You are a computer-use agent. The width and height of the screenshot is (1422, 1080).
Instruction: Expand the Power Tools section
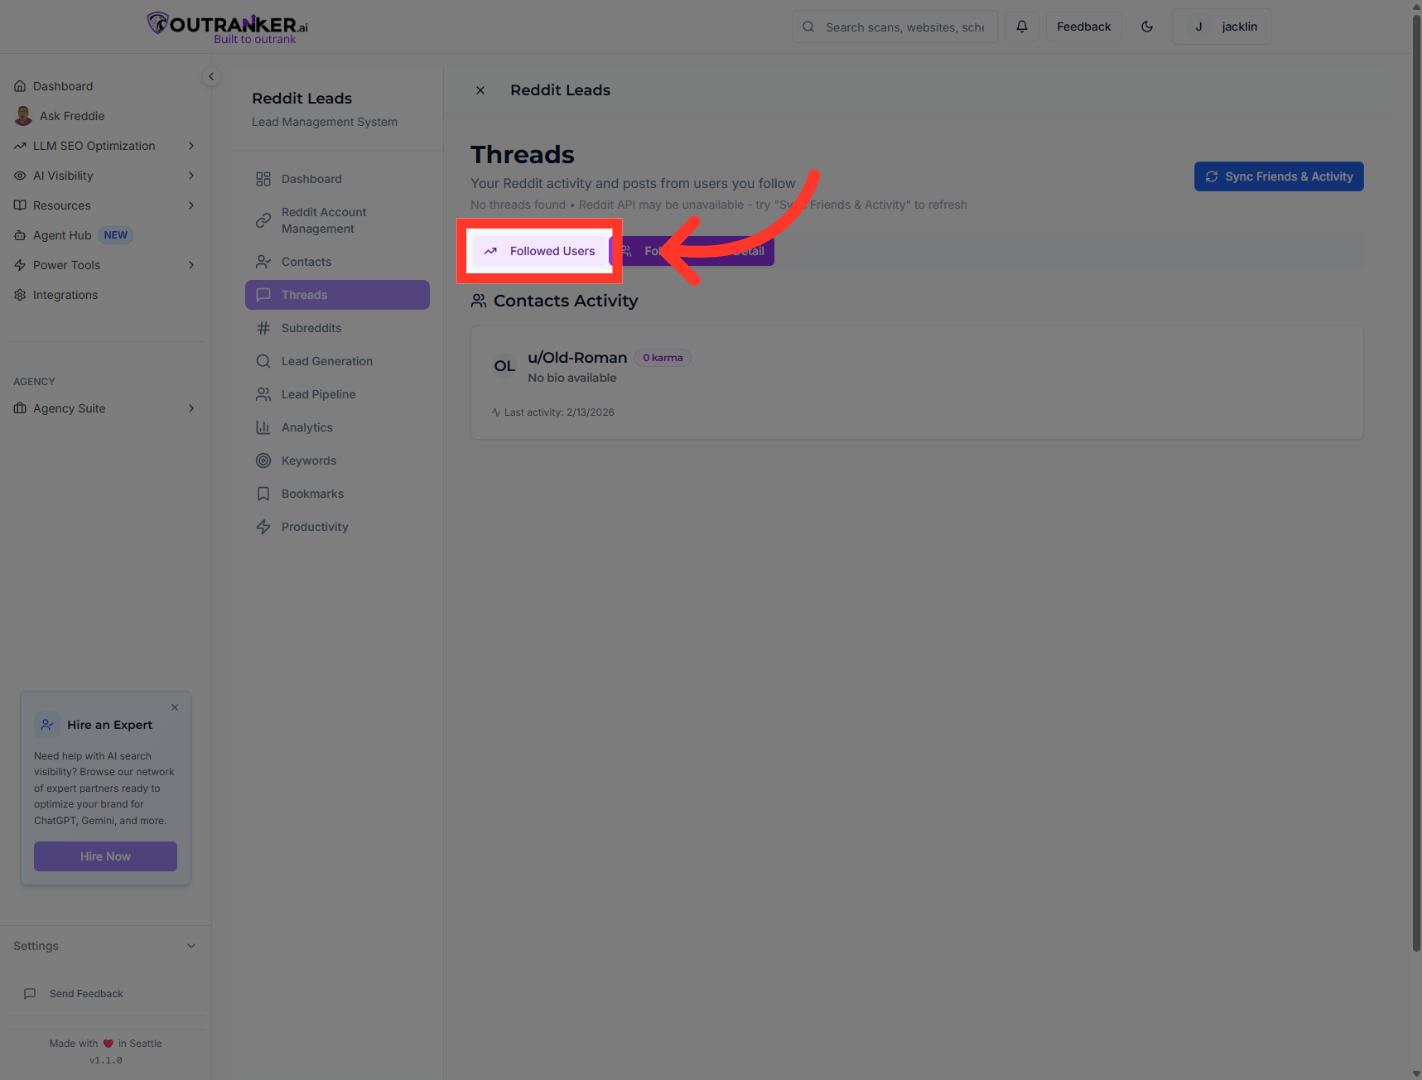[x=105, y=265]
